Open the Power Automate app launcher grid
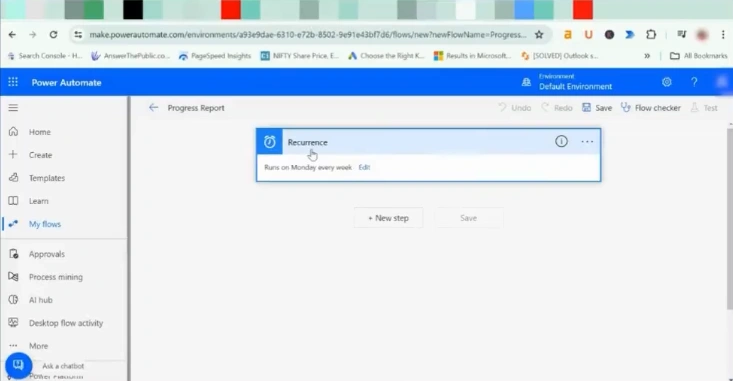733x381 pixels. pyautogui.click(x=13, y=82)
